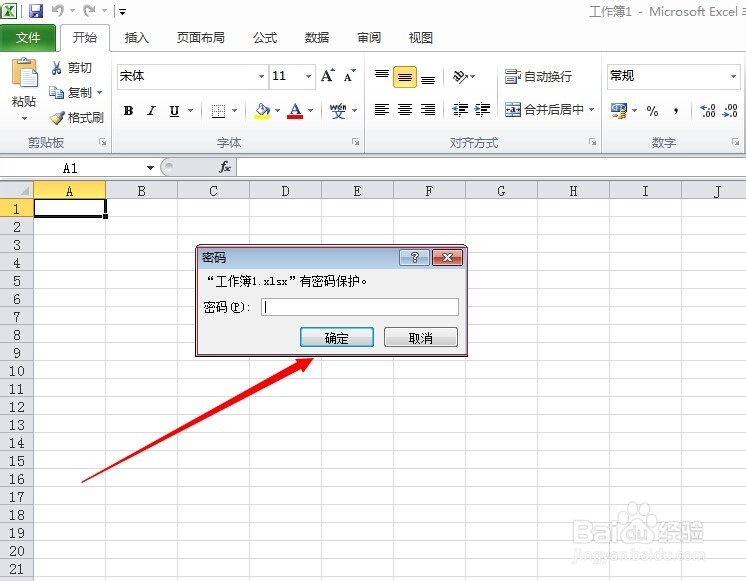Switch to the 视图 tab

click(421, 38)
